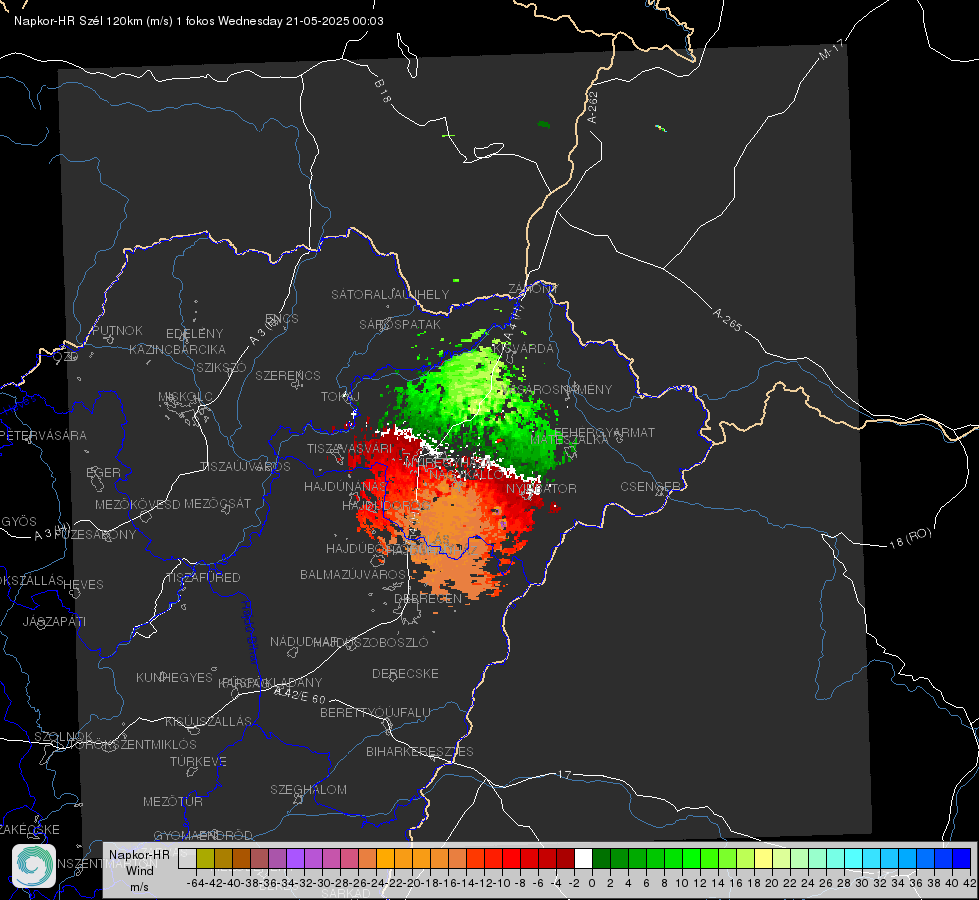This screenshot has height=900, width=979.
Task: Click the 'BERETTYÓÚJFALU' city label
Action: (375, 713)
